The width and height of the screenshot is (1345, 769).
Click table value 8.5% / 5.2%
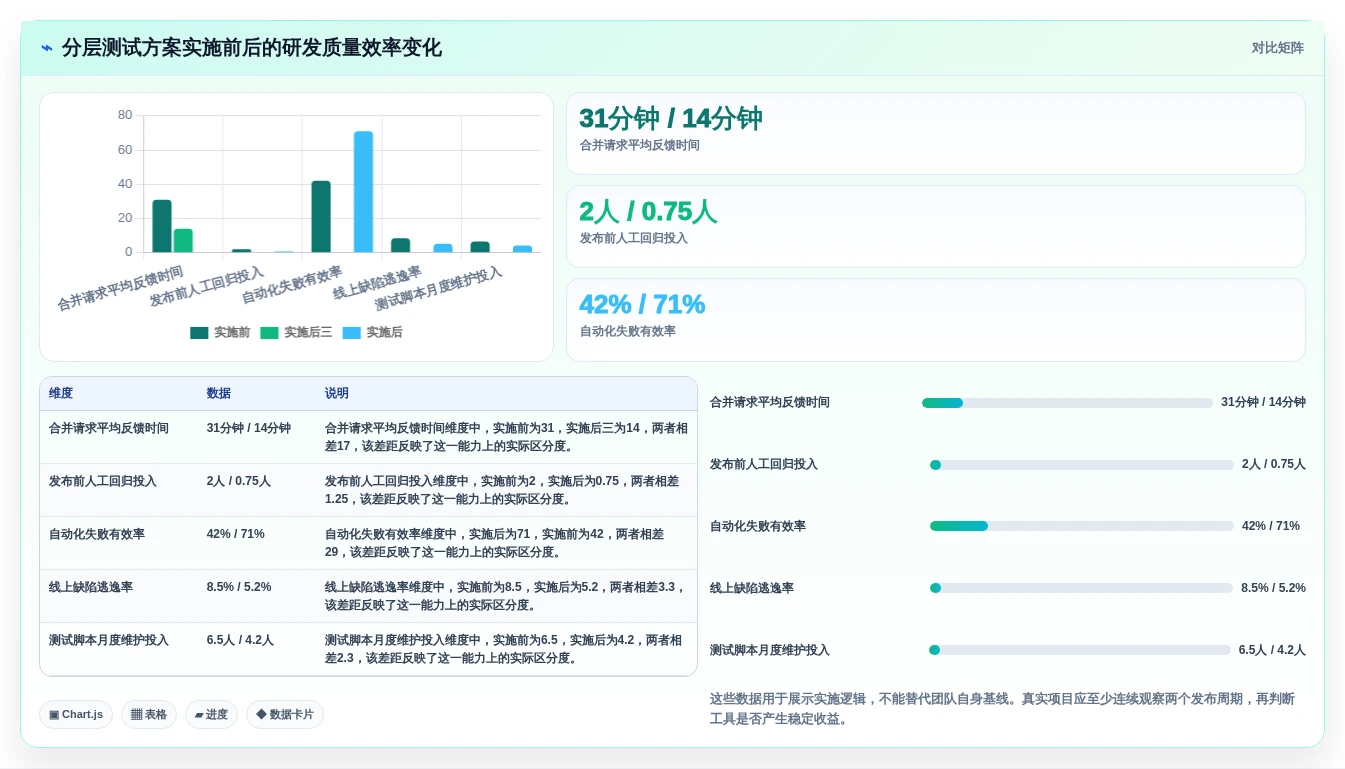[x=239, y=587]
